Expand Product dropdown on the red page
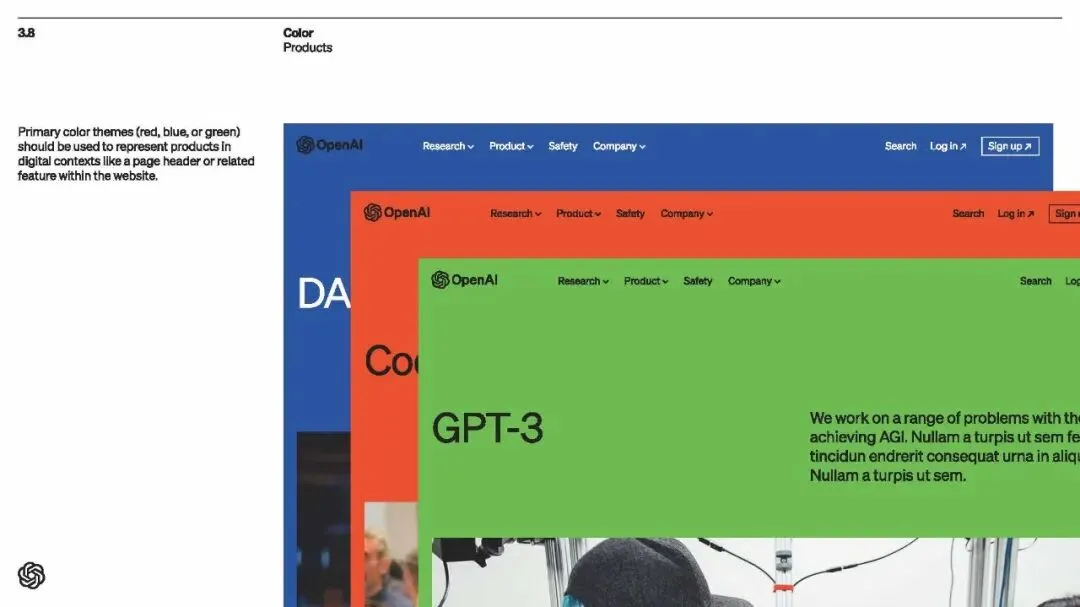Image resolution: width=1080 pixels, height=607 pixels. coord(579,214)
